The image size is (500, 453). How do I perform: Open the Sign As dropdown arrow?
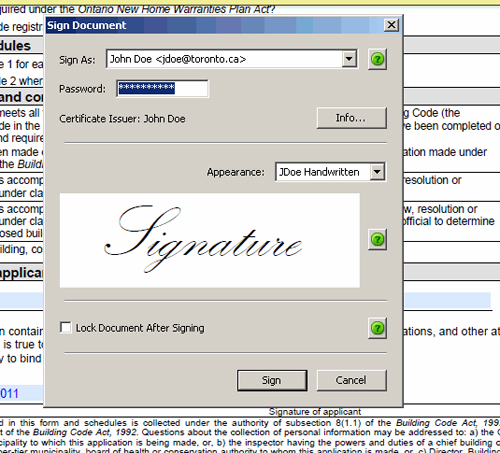[x=349, y=59]
